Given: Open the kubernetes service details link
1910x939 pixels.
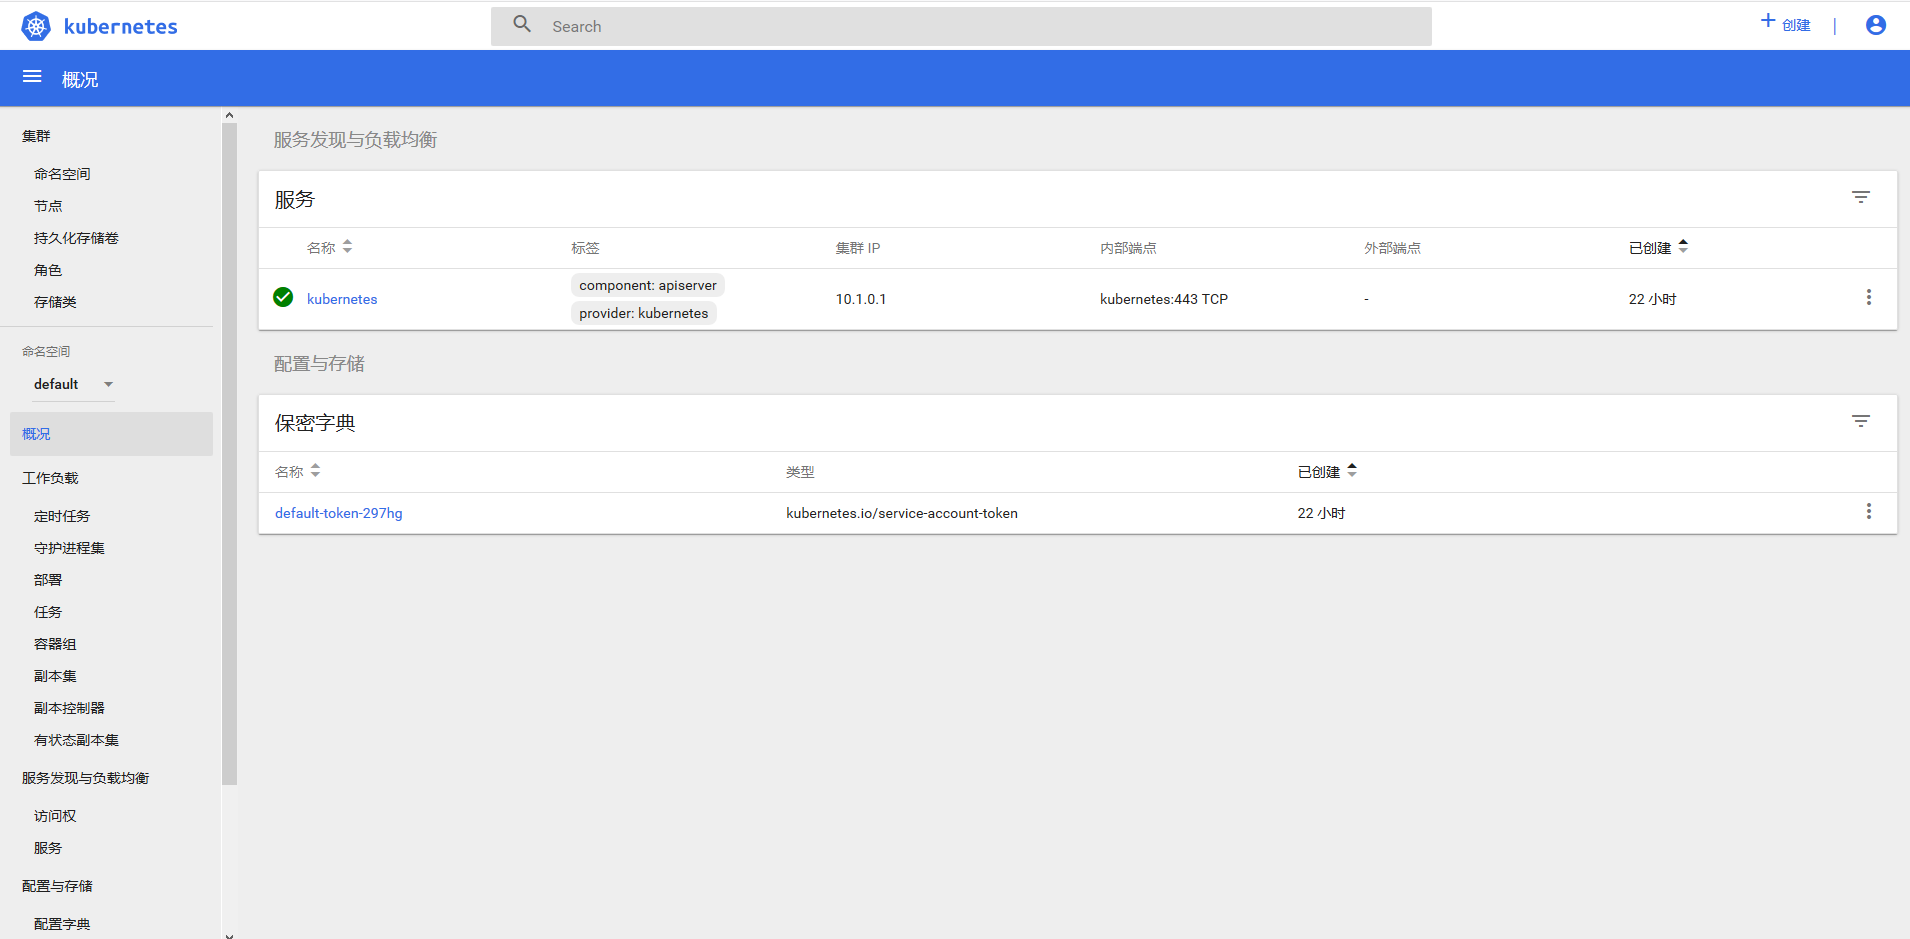Looking at the screenshot, I should [x=342, y=298].
